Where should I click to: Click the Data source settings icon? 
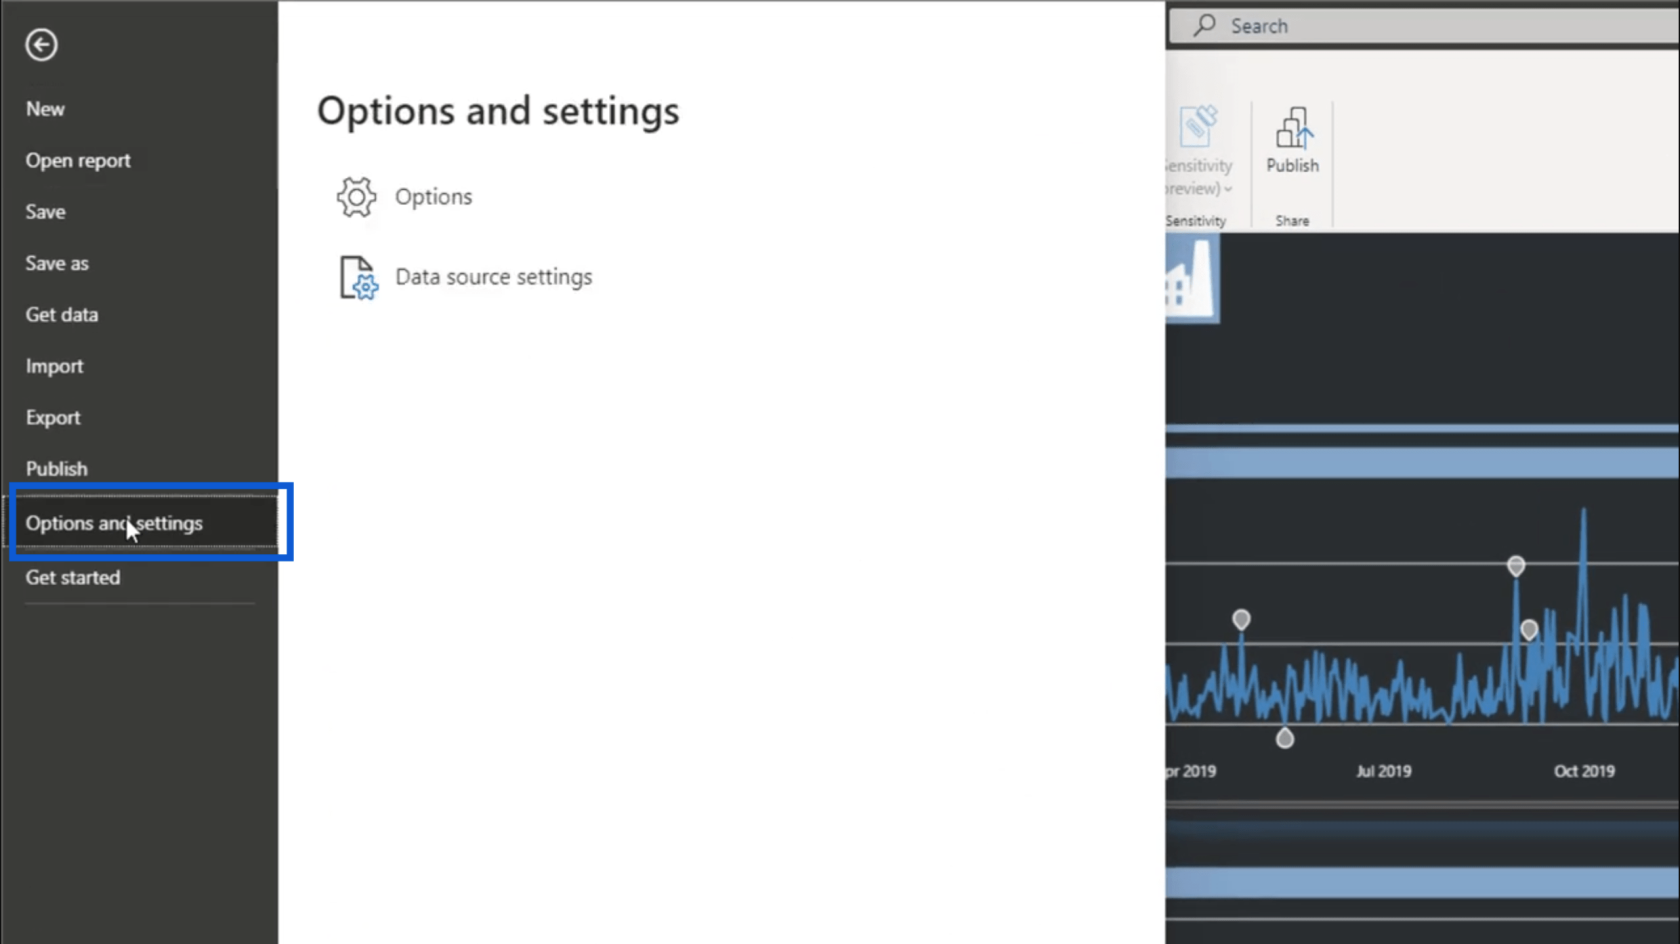(x=358, y=277)
